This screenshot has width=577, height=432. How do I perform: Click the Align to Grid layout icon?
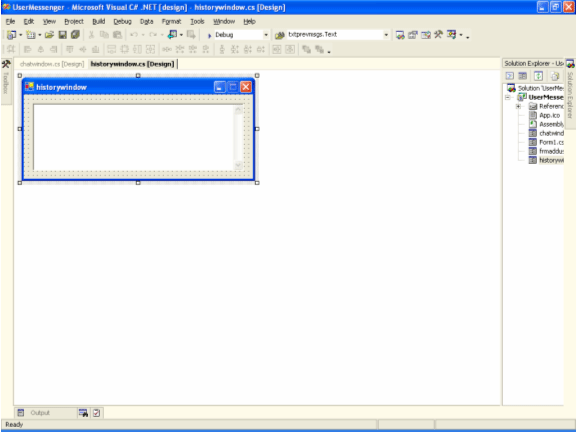11,49
